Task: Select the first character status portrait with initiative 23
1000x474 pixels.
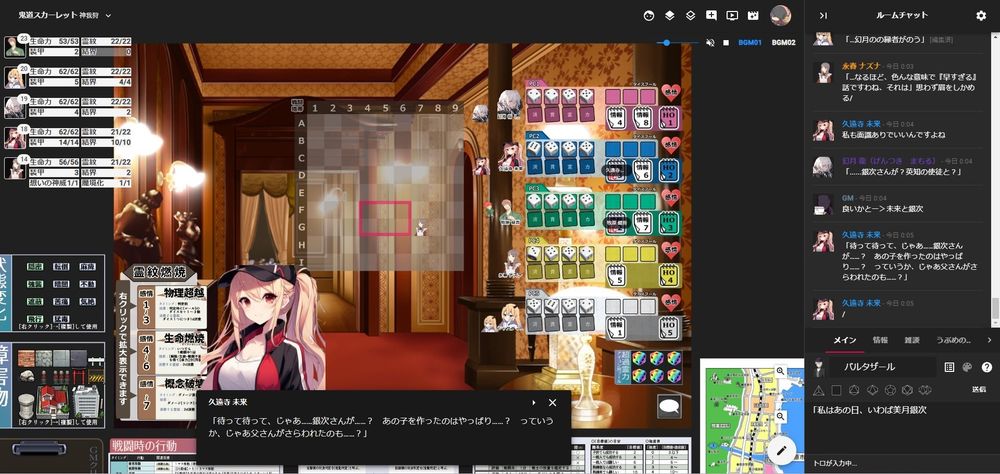Action: coord(14,47)
